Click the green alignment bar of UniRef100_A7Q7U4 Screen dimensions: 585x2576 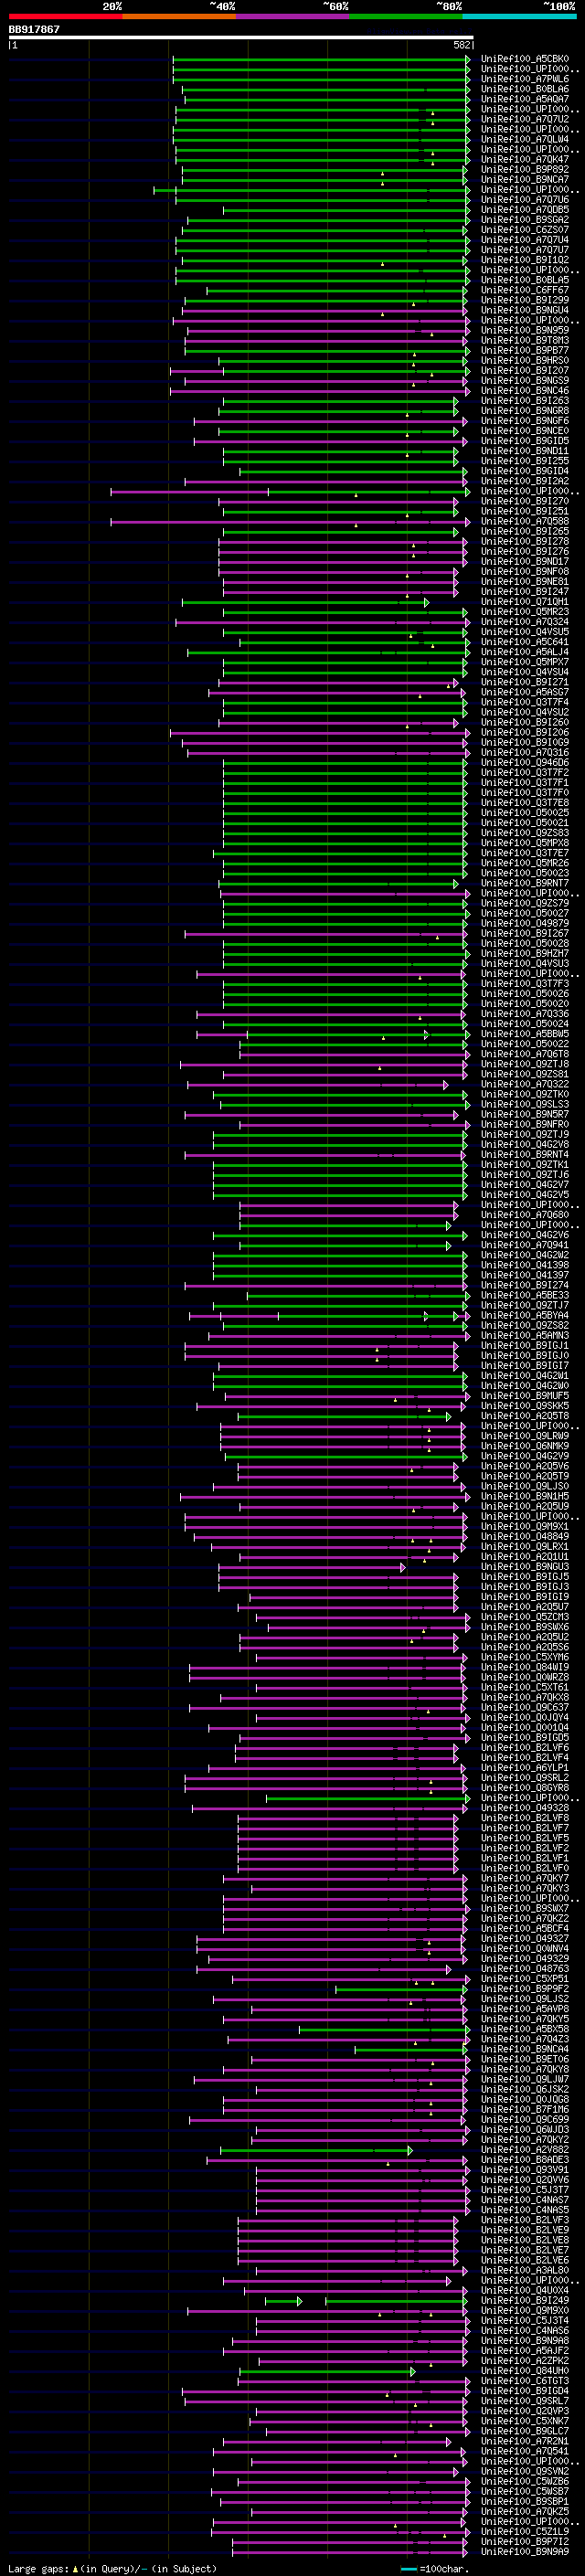click(322, 240)
